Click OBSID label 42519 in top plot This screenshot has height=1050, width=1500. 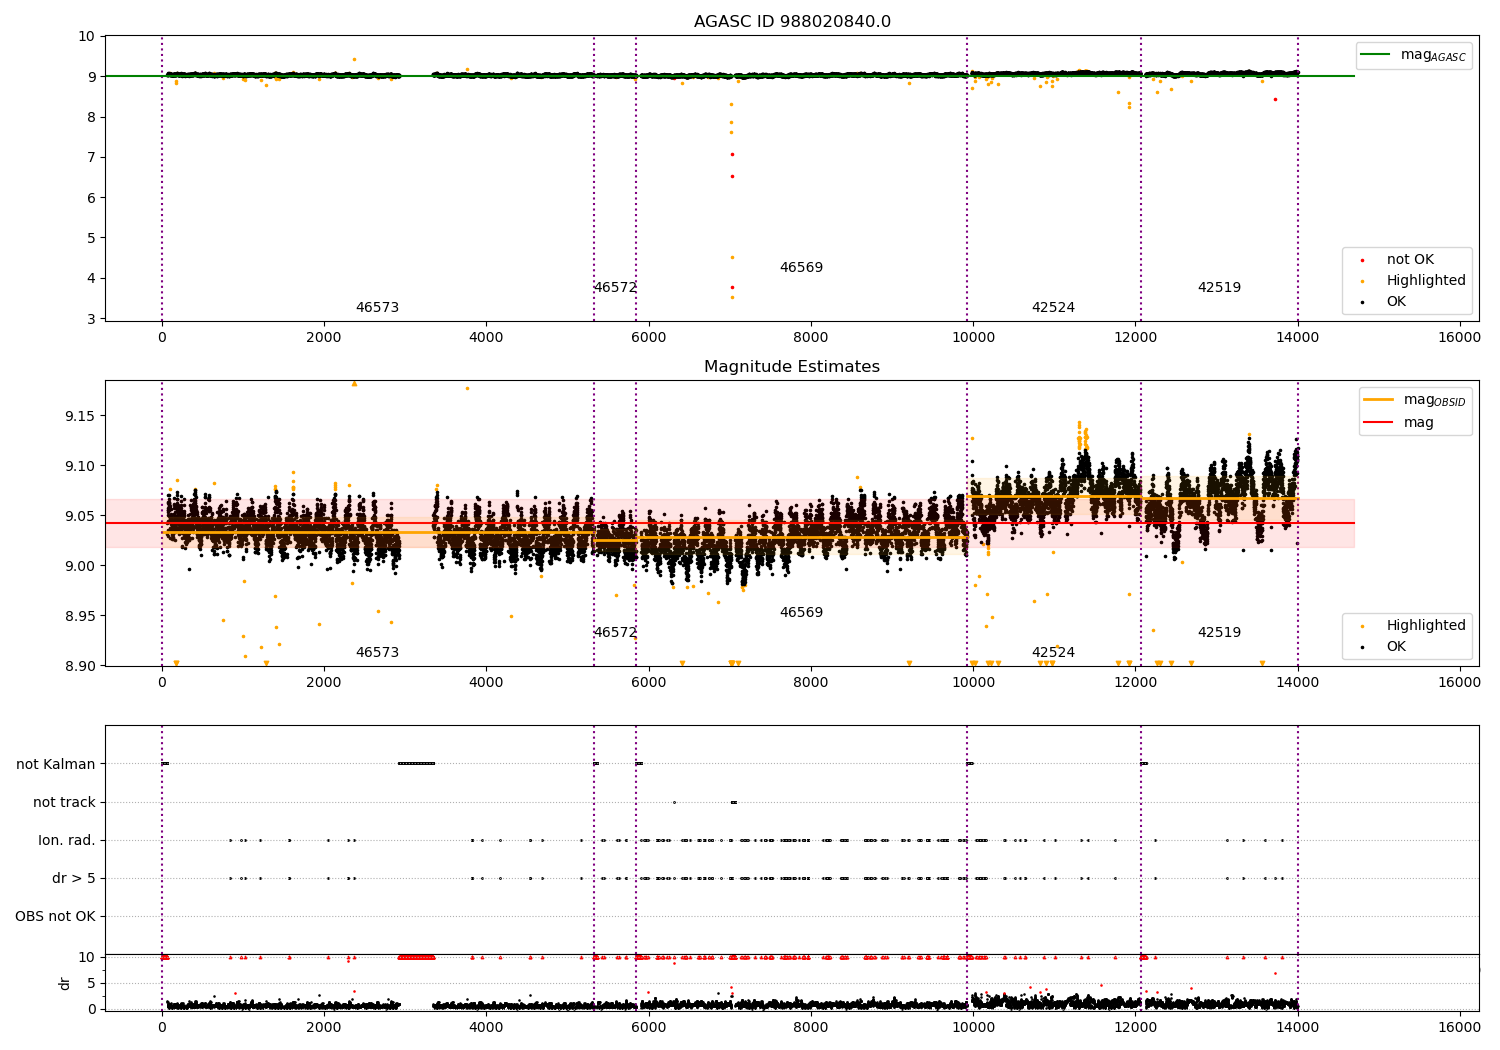pos(1219,288)
